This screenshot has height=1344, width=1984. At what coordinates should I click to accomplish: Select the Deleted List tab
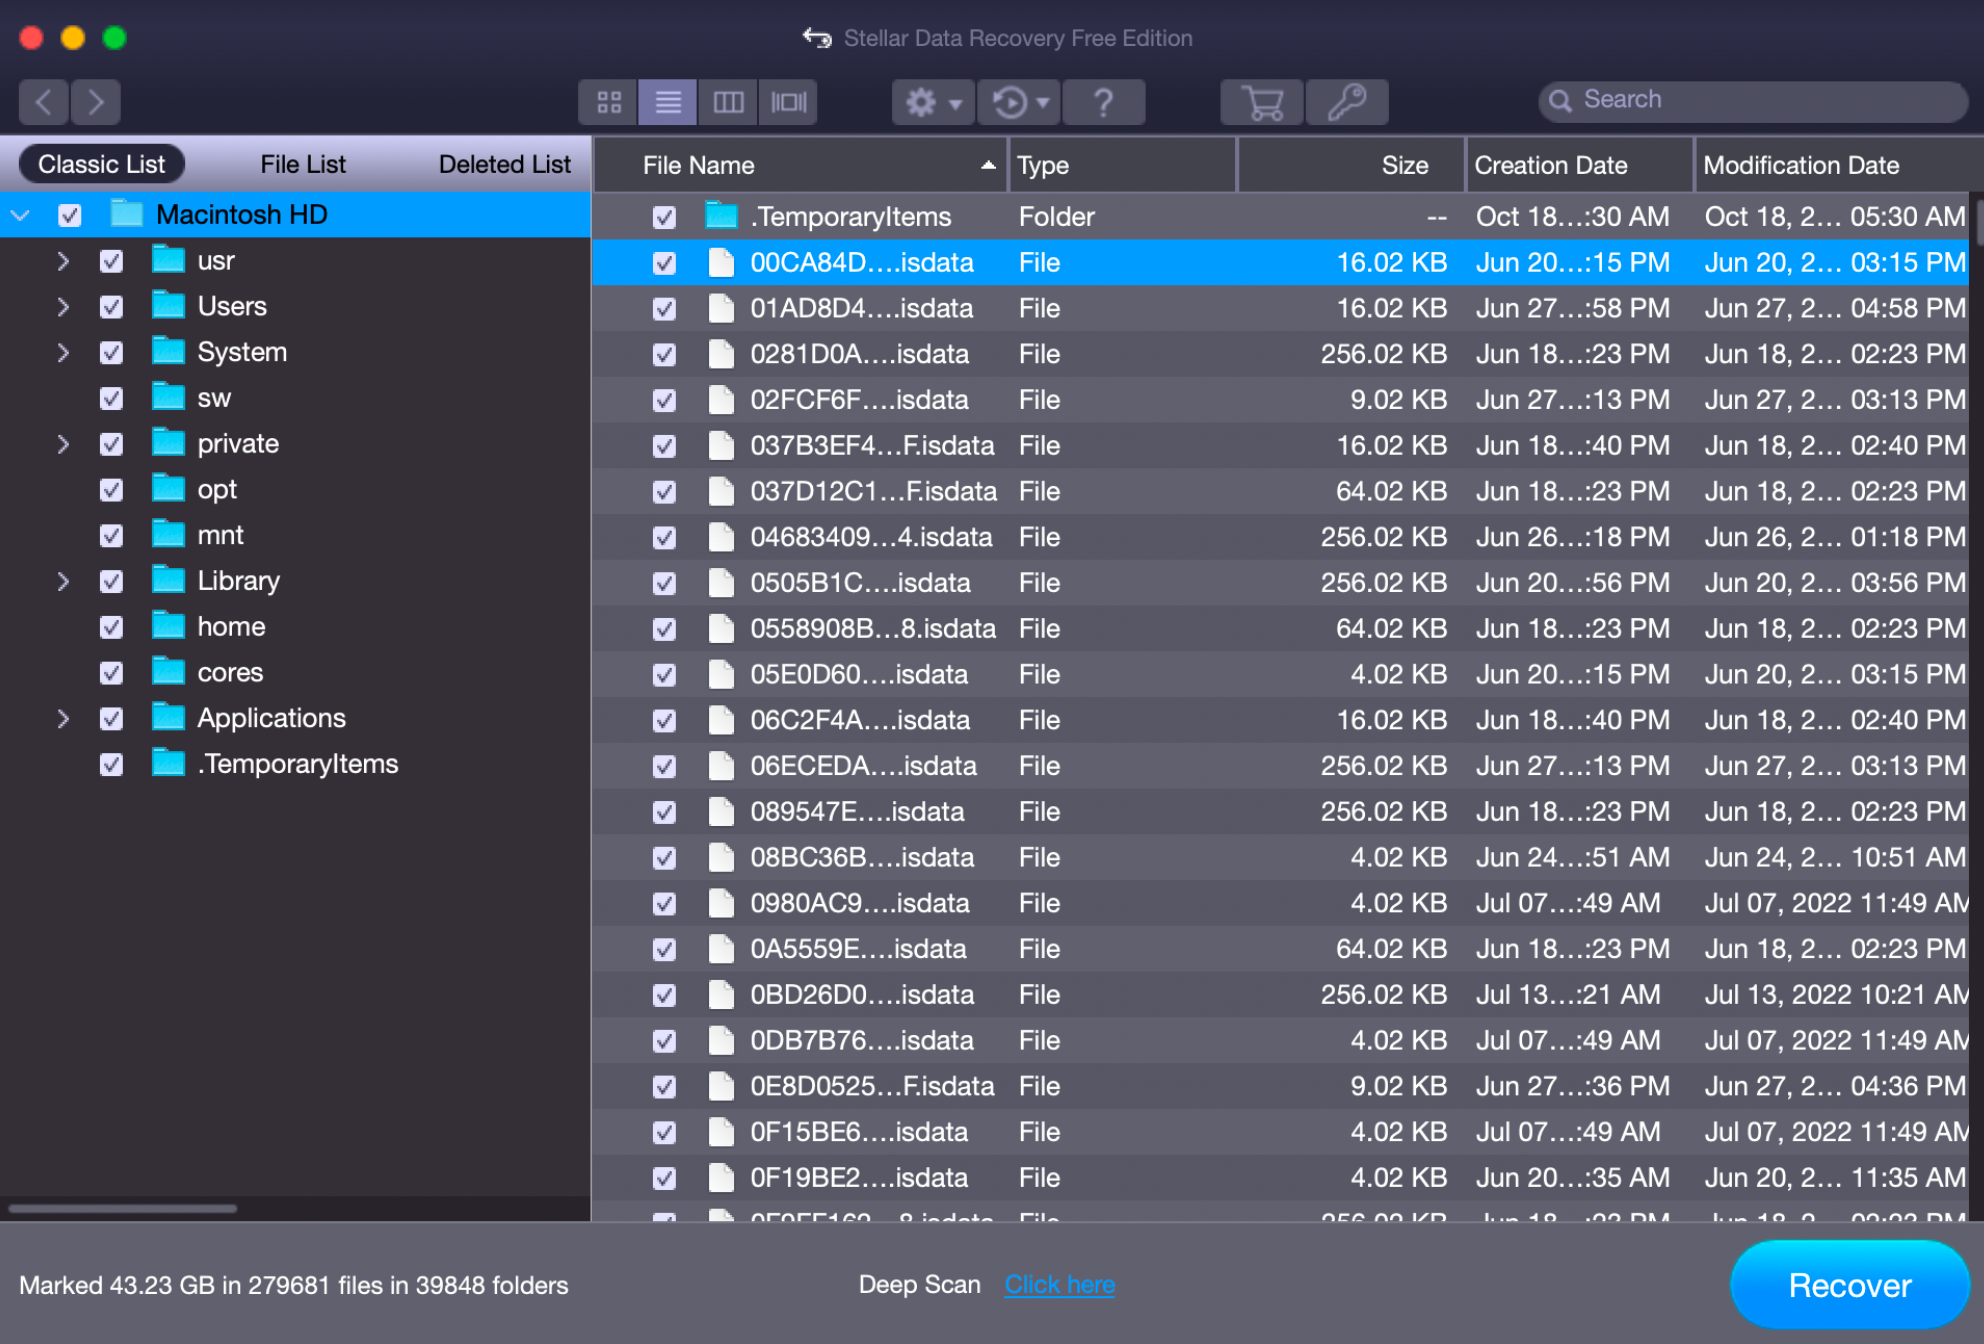(x=505, y=164)
